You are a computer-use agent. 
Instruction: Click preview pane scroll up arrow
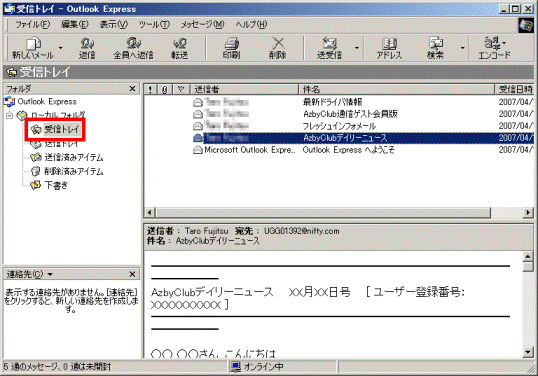click(528, 257)
